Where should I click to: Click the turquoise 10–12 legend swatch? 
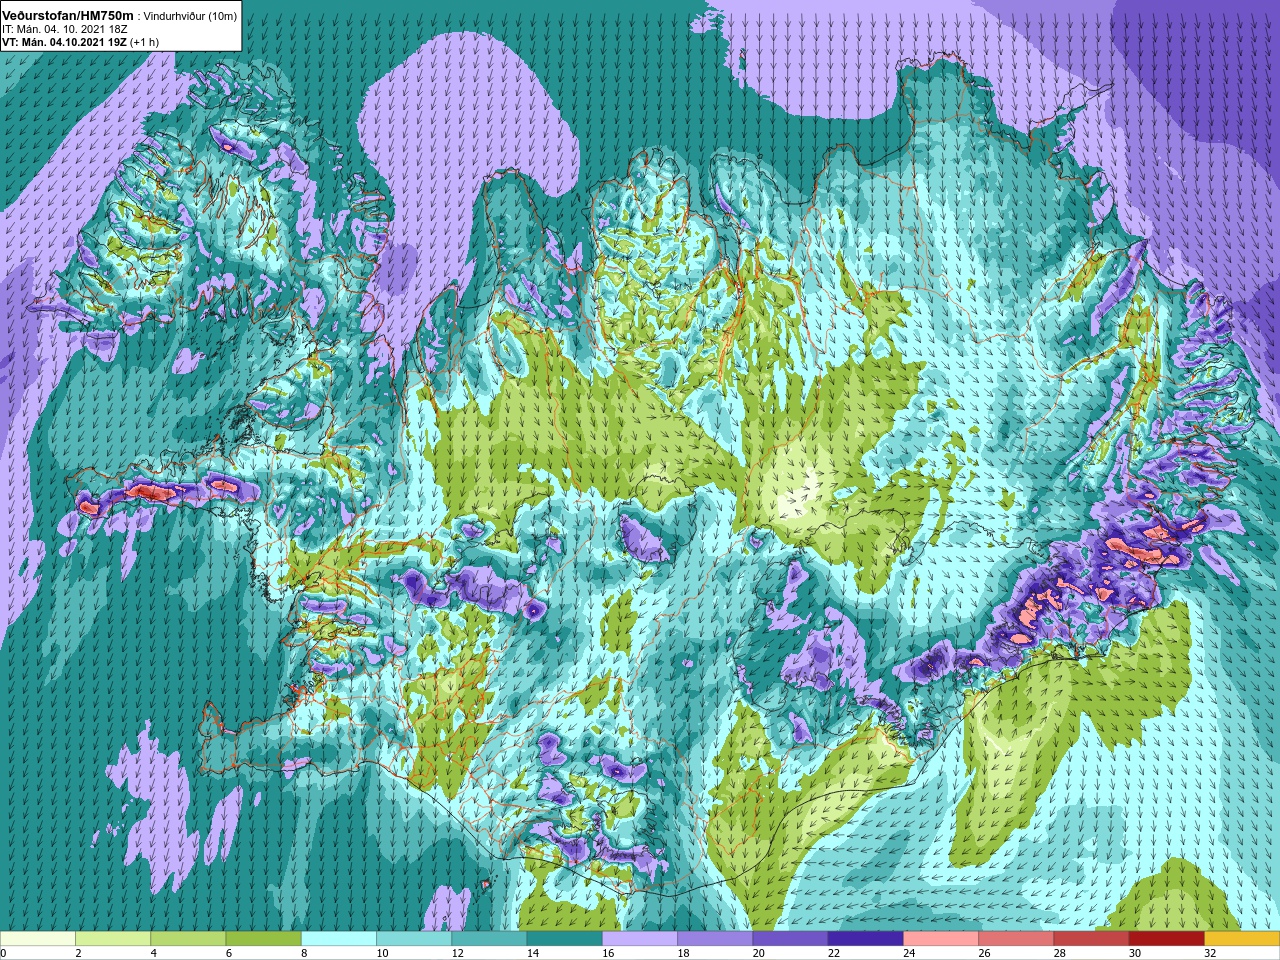click(414, 939)
